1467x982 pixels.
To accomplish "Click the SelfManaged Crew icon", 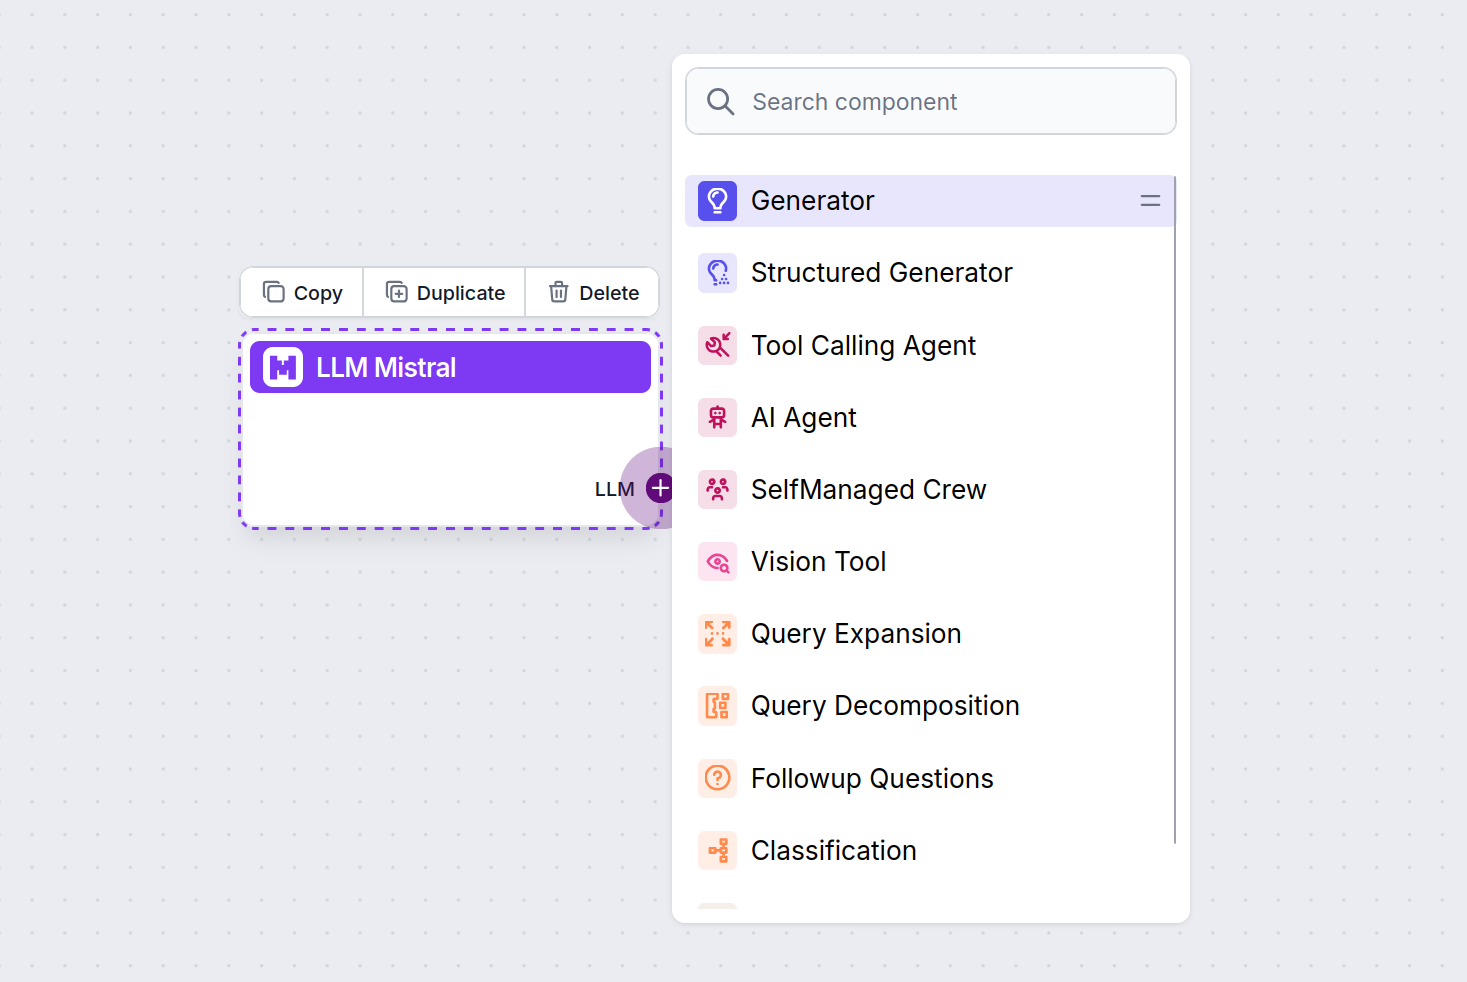I will (717, 490).
